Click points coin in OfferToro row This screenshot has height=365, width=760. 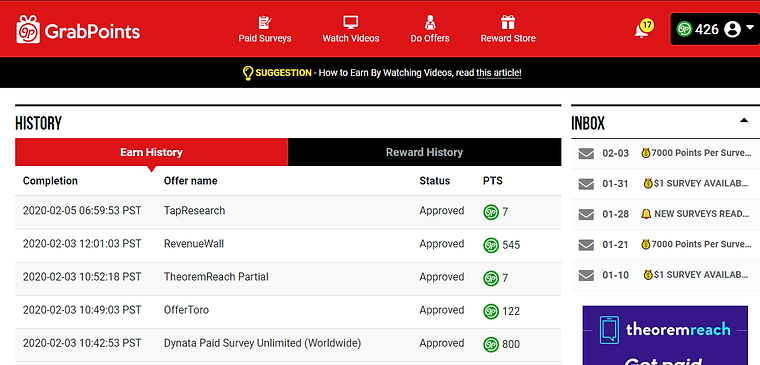[491, 311]
